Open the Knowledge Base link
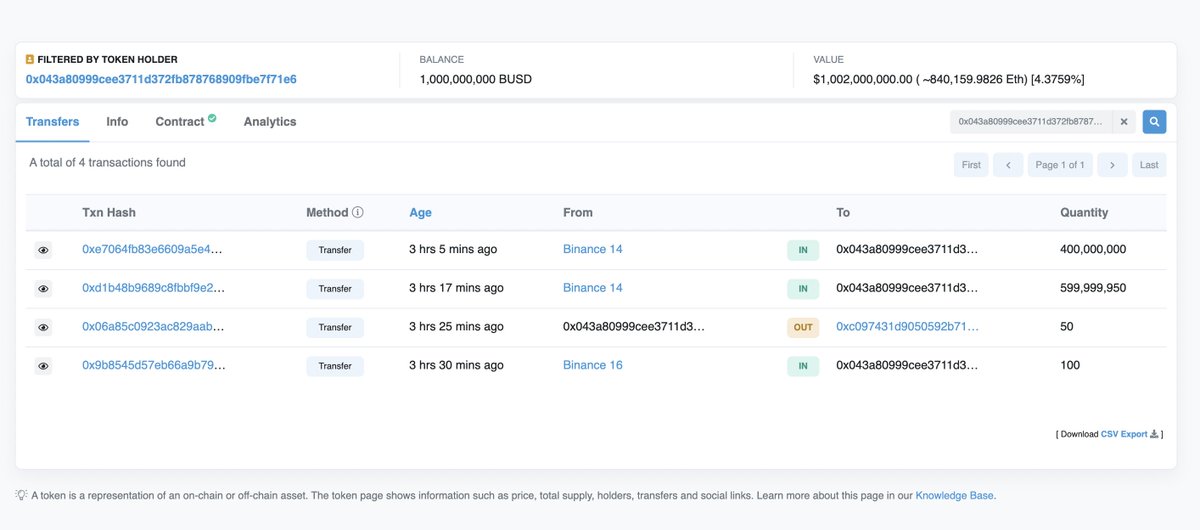1200x530 pixels. pos(955,495)
